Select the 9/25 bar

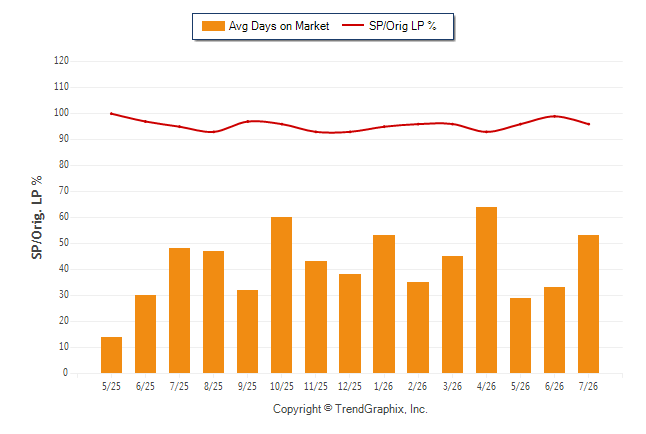[247, 331]
